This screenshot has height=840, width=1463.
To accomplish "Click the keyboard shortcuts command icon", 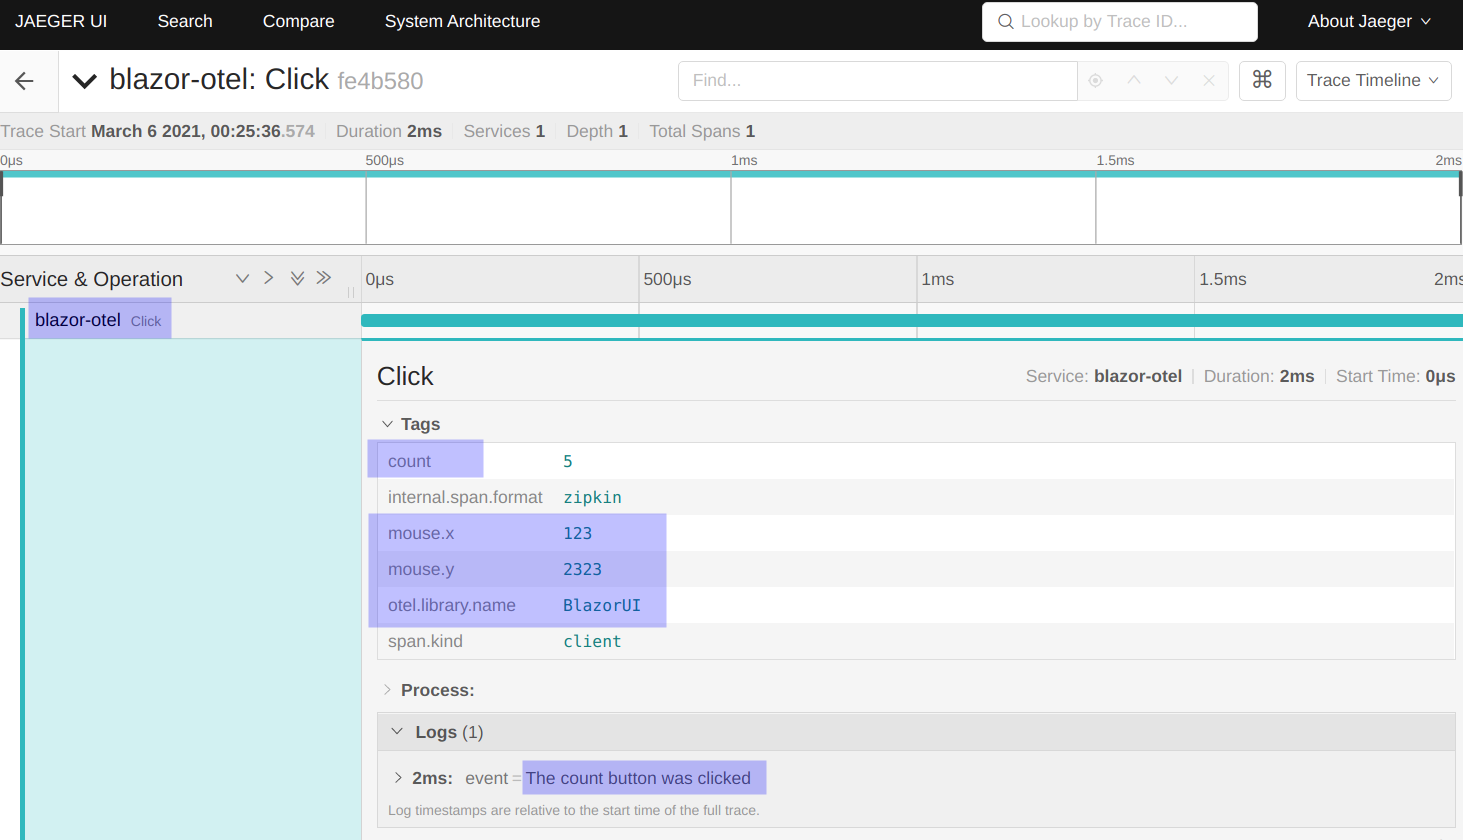I will pyautogui.click(x=1262, y=80).
